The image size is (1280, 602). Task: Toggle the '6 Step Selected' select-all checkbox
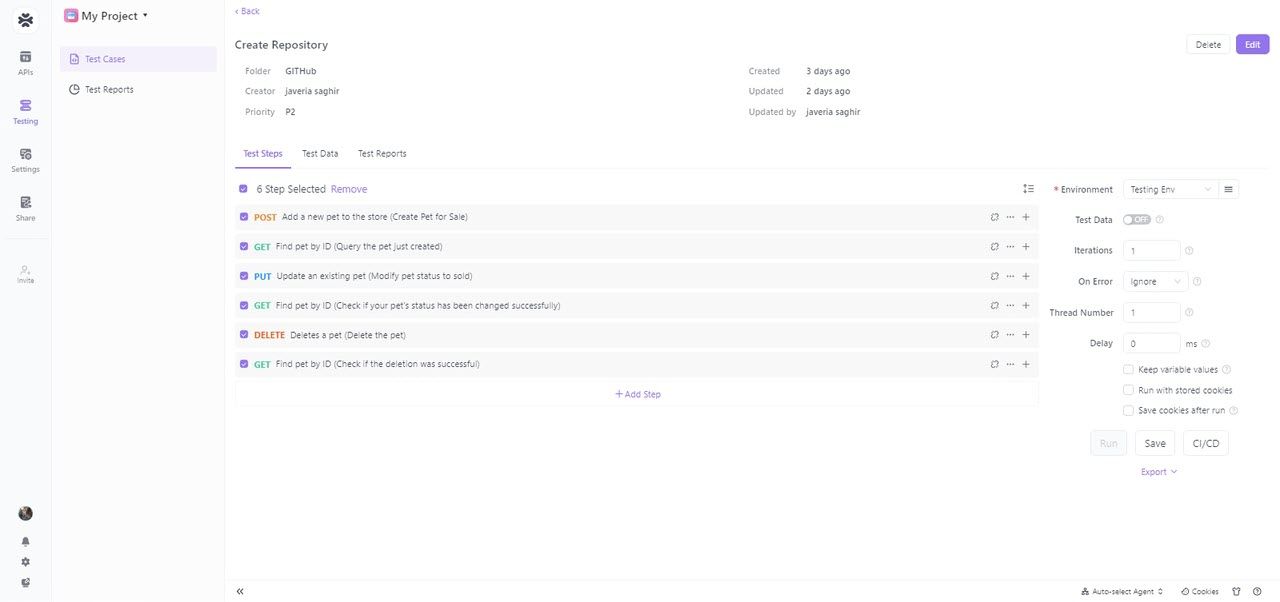[x=243, y=189]
